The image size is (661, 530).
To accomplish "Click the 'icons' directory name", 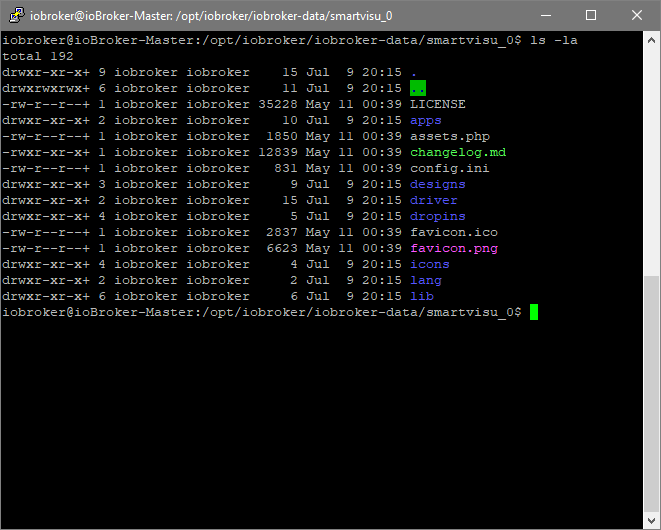I will (430, 264).
